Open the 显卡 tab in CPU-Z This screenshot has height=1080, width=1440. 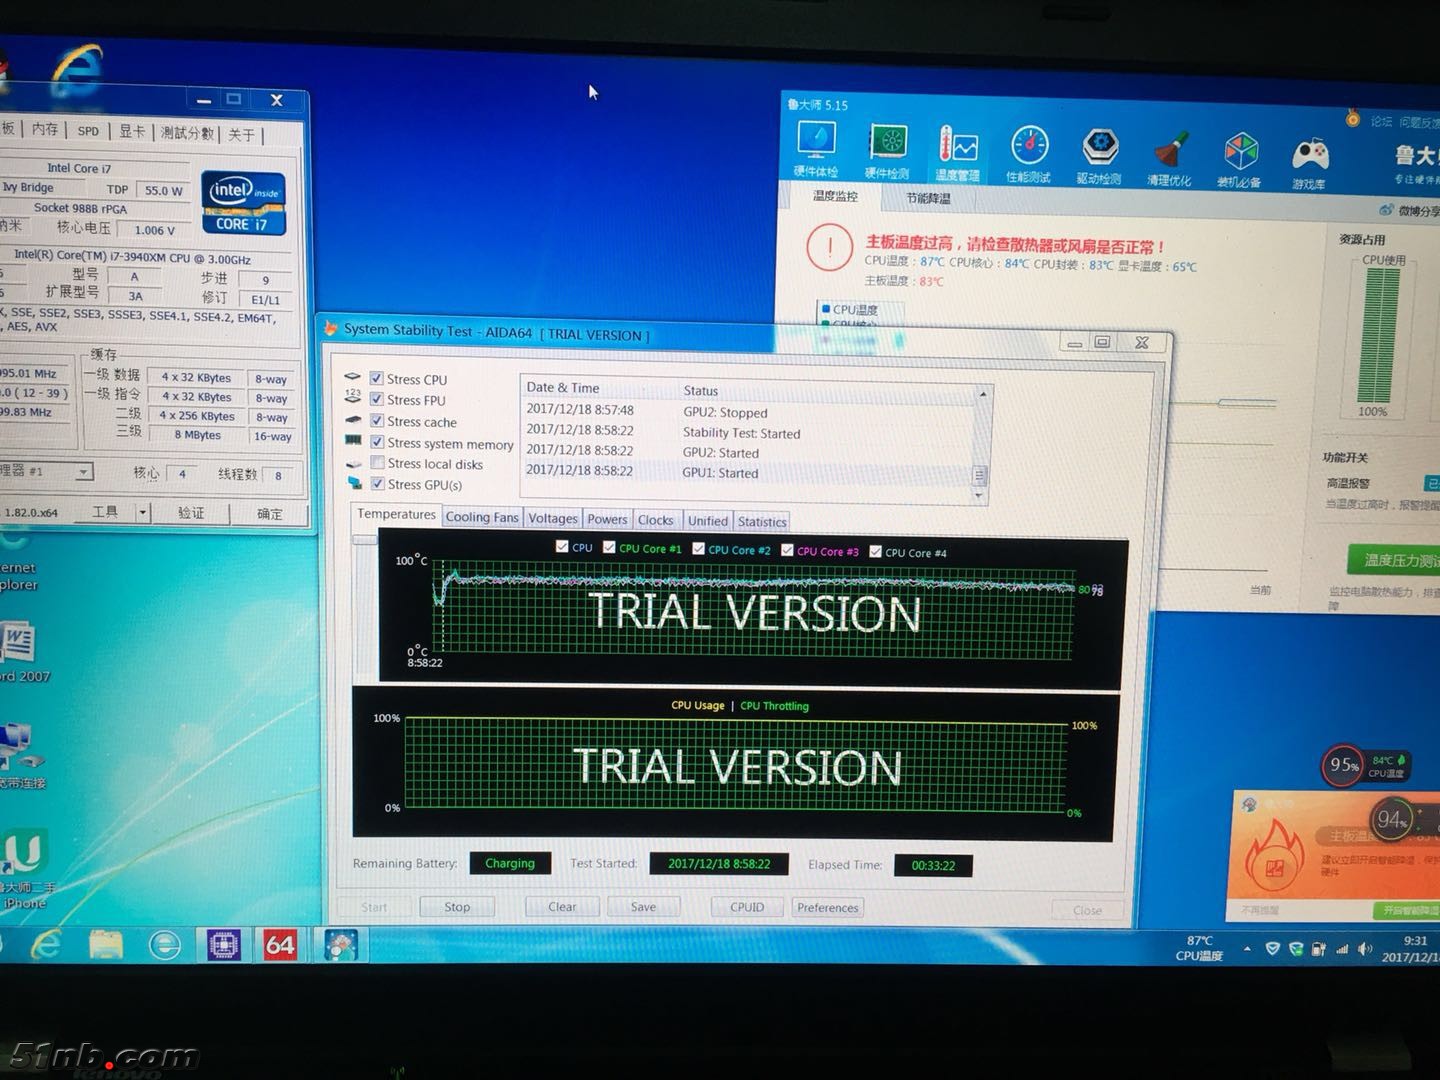(x=132, y=132)
